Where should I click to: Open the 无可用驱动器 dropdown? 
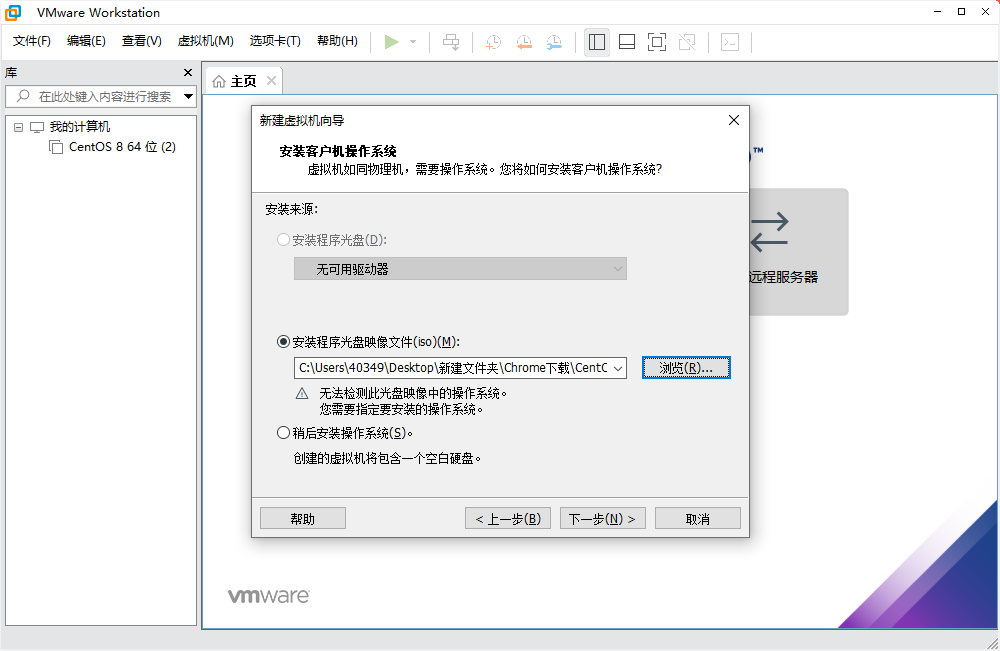tap(460, 268)
